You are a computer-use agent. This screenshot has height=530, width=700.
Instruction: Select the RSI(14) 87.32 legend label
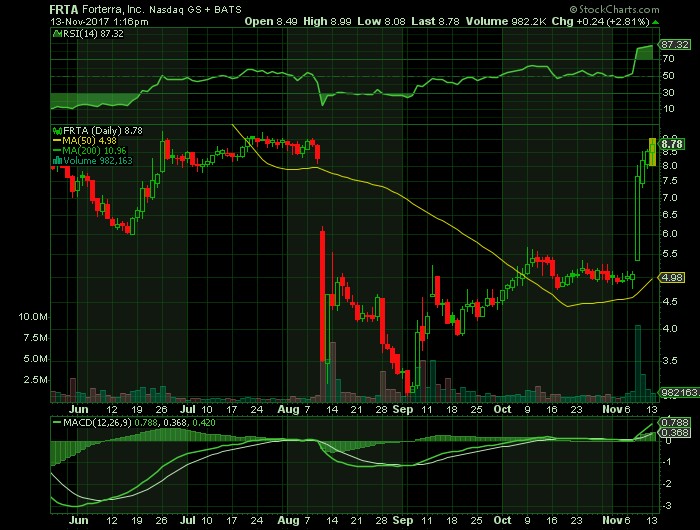93,33
